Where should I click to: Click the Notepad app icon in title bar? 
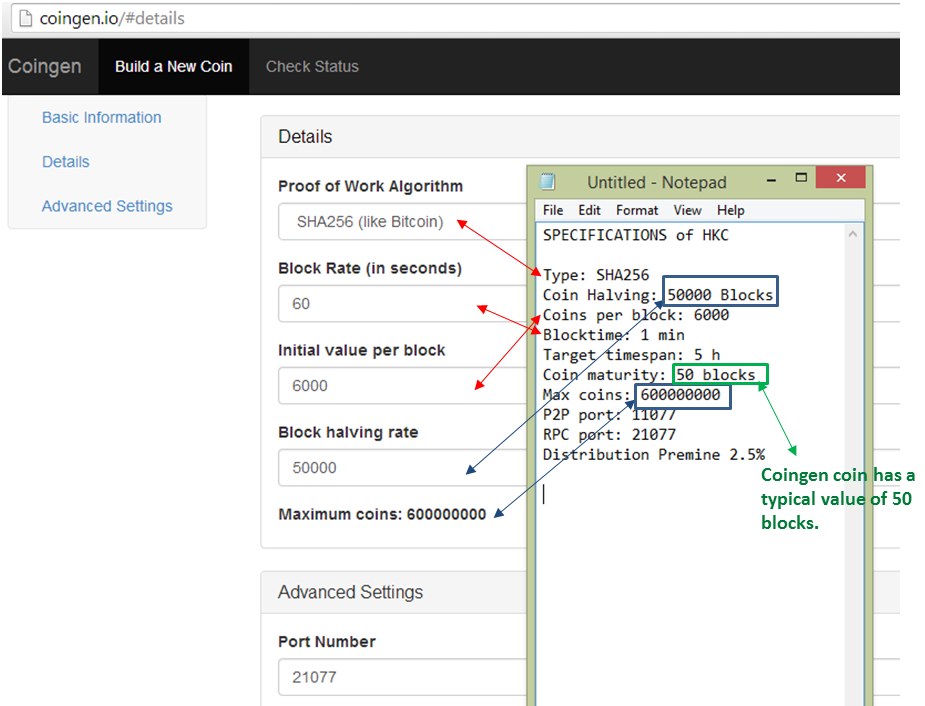pos(548,181)
